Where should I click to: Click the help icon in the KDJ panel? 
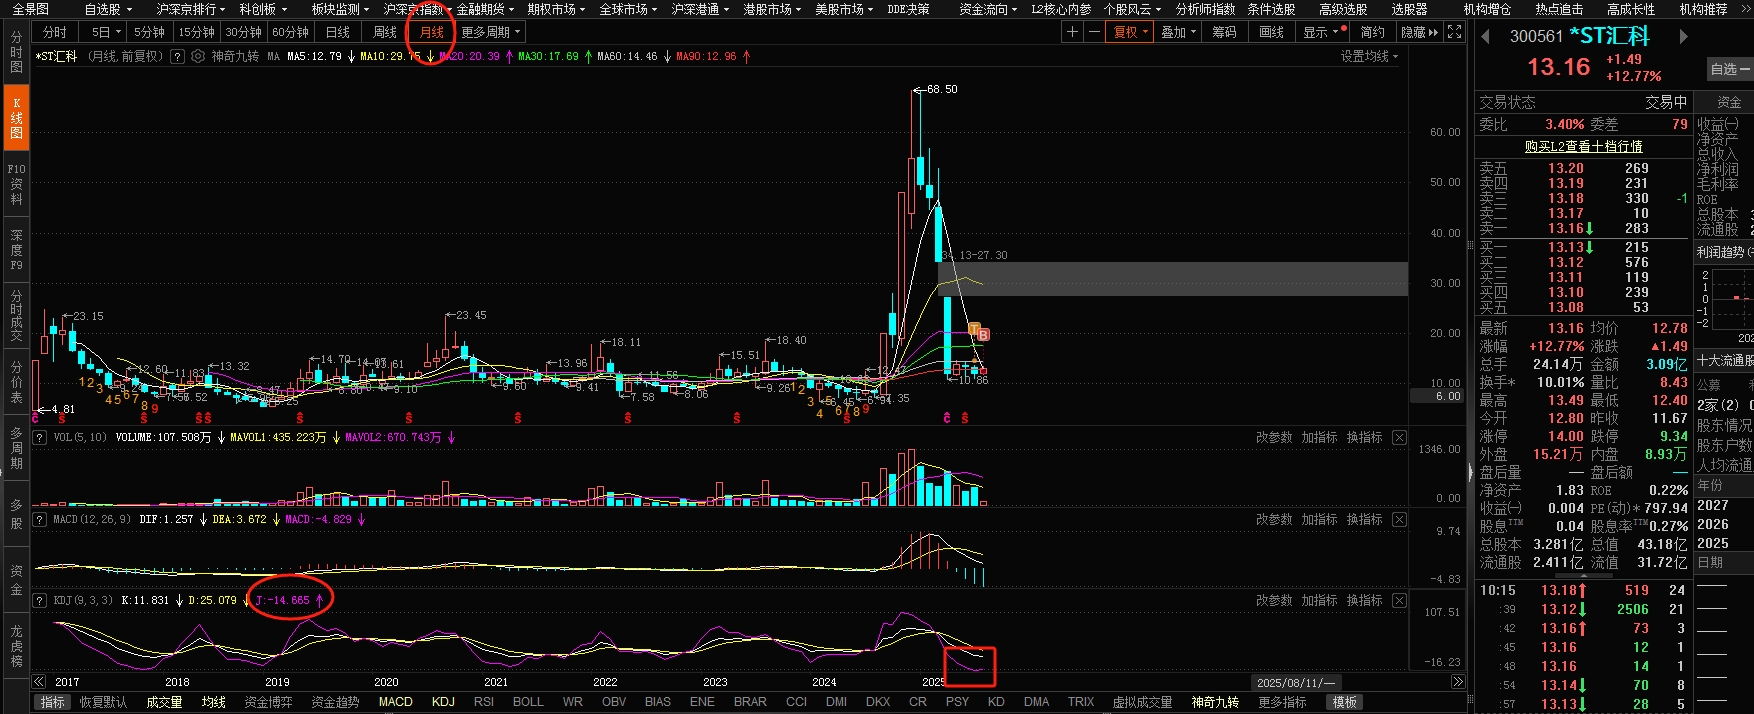click(40, 601)
